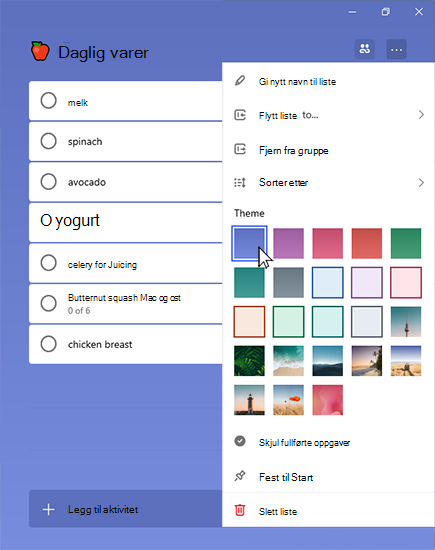Screen dimensions: 435x550
Task: Pick the purple theme color swatch
Action: (288, 243)
